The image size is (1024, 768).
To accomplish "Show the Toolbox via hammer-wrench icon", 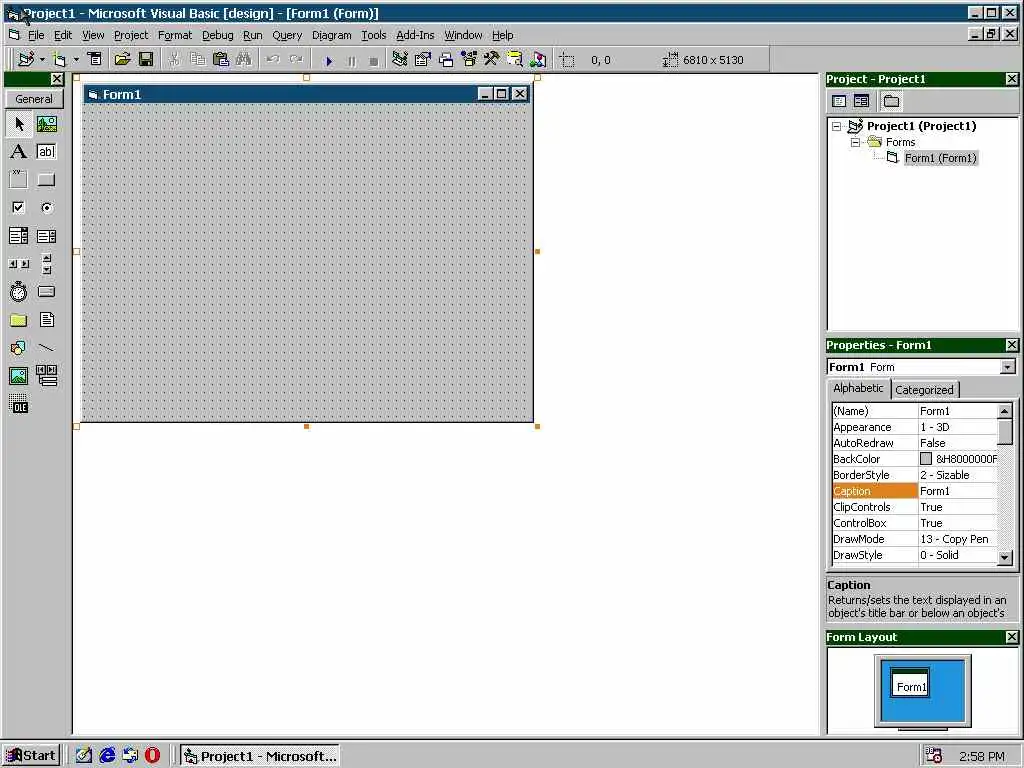I will coord(492,59).
